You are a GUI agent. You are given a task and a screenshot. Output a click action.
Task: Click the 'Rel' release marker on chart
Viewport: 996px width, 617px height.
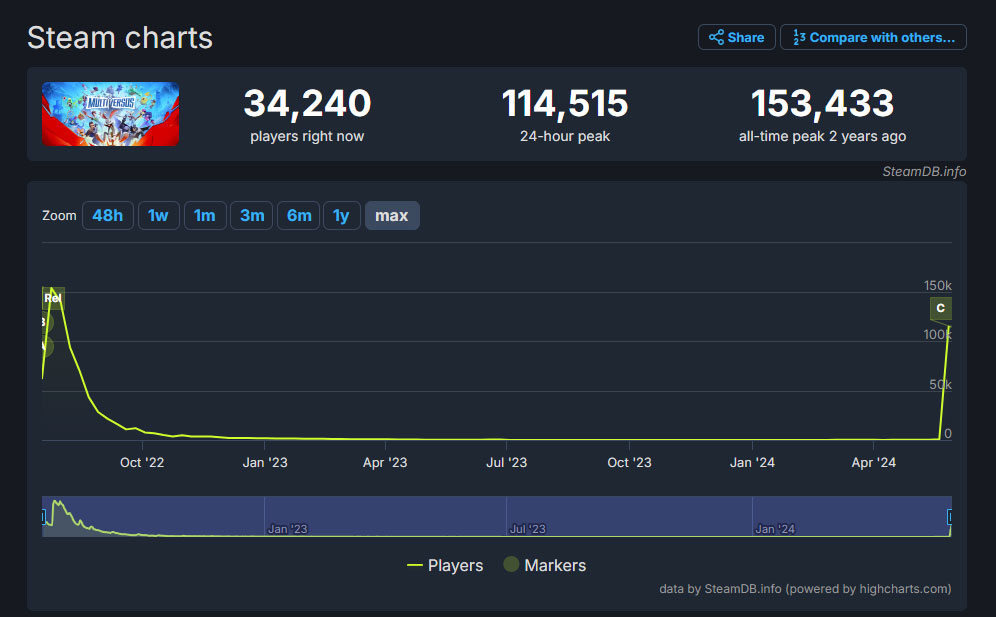53,297
